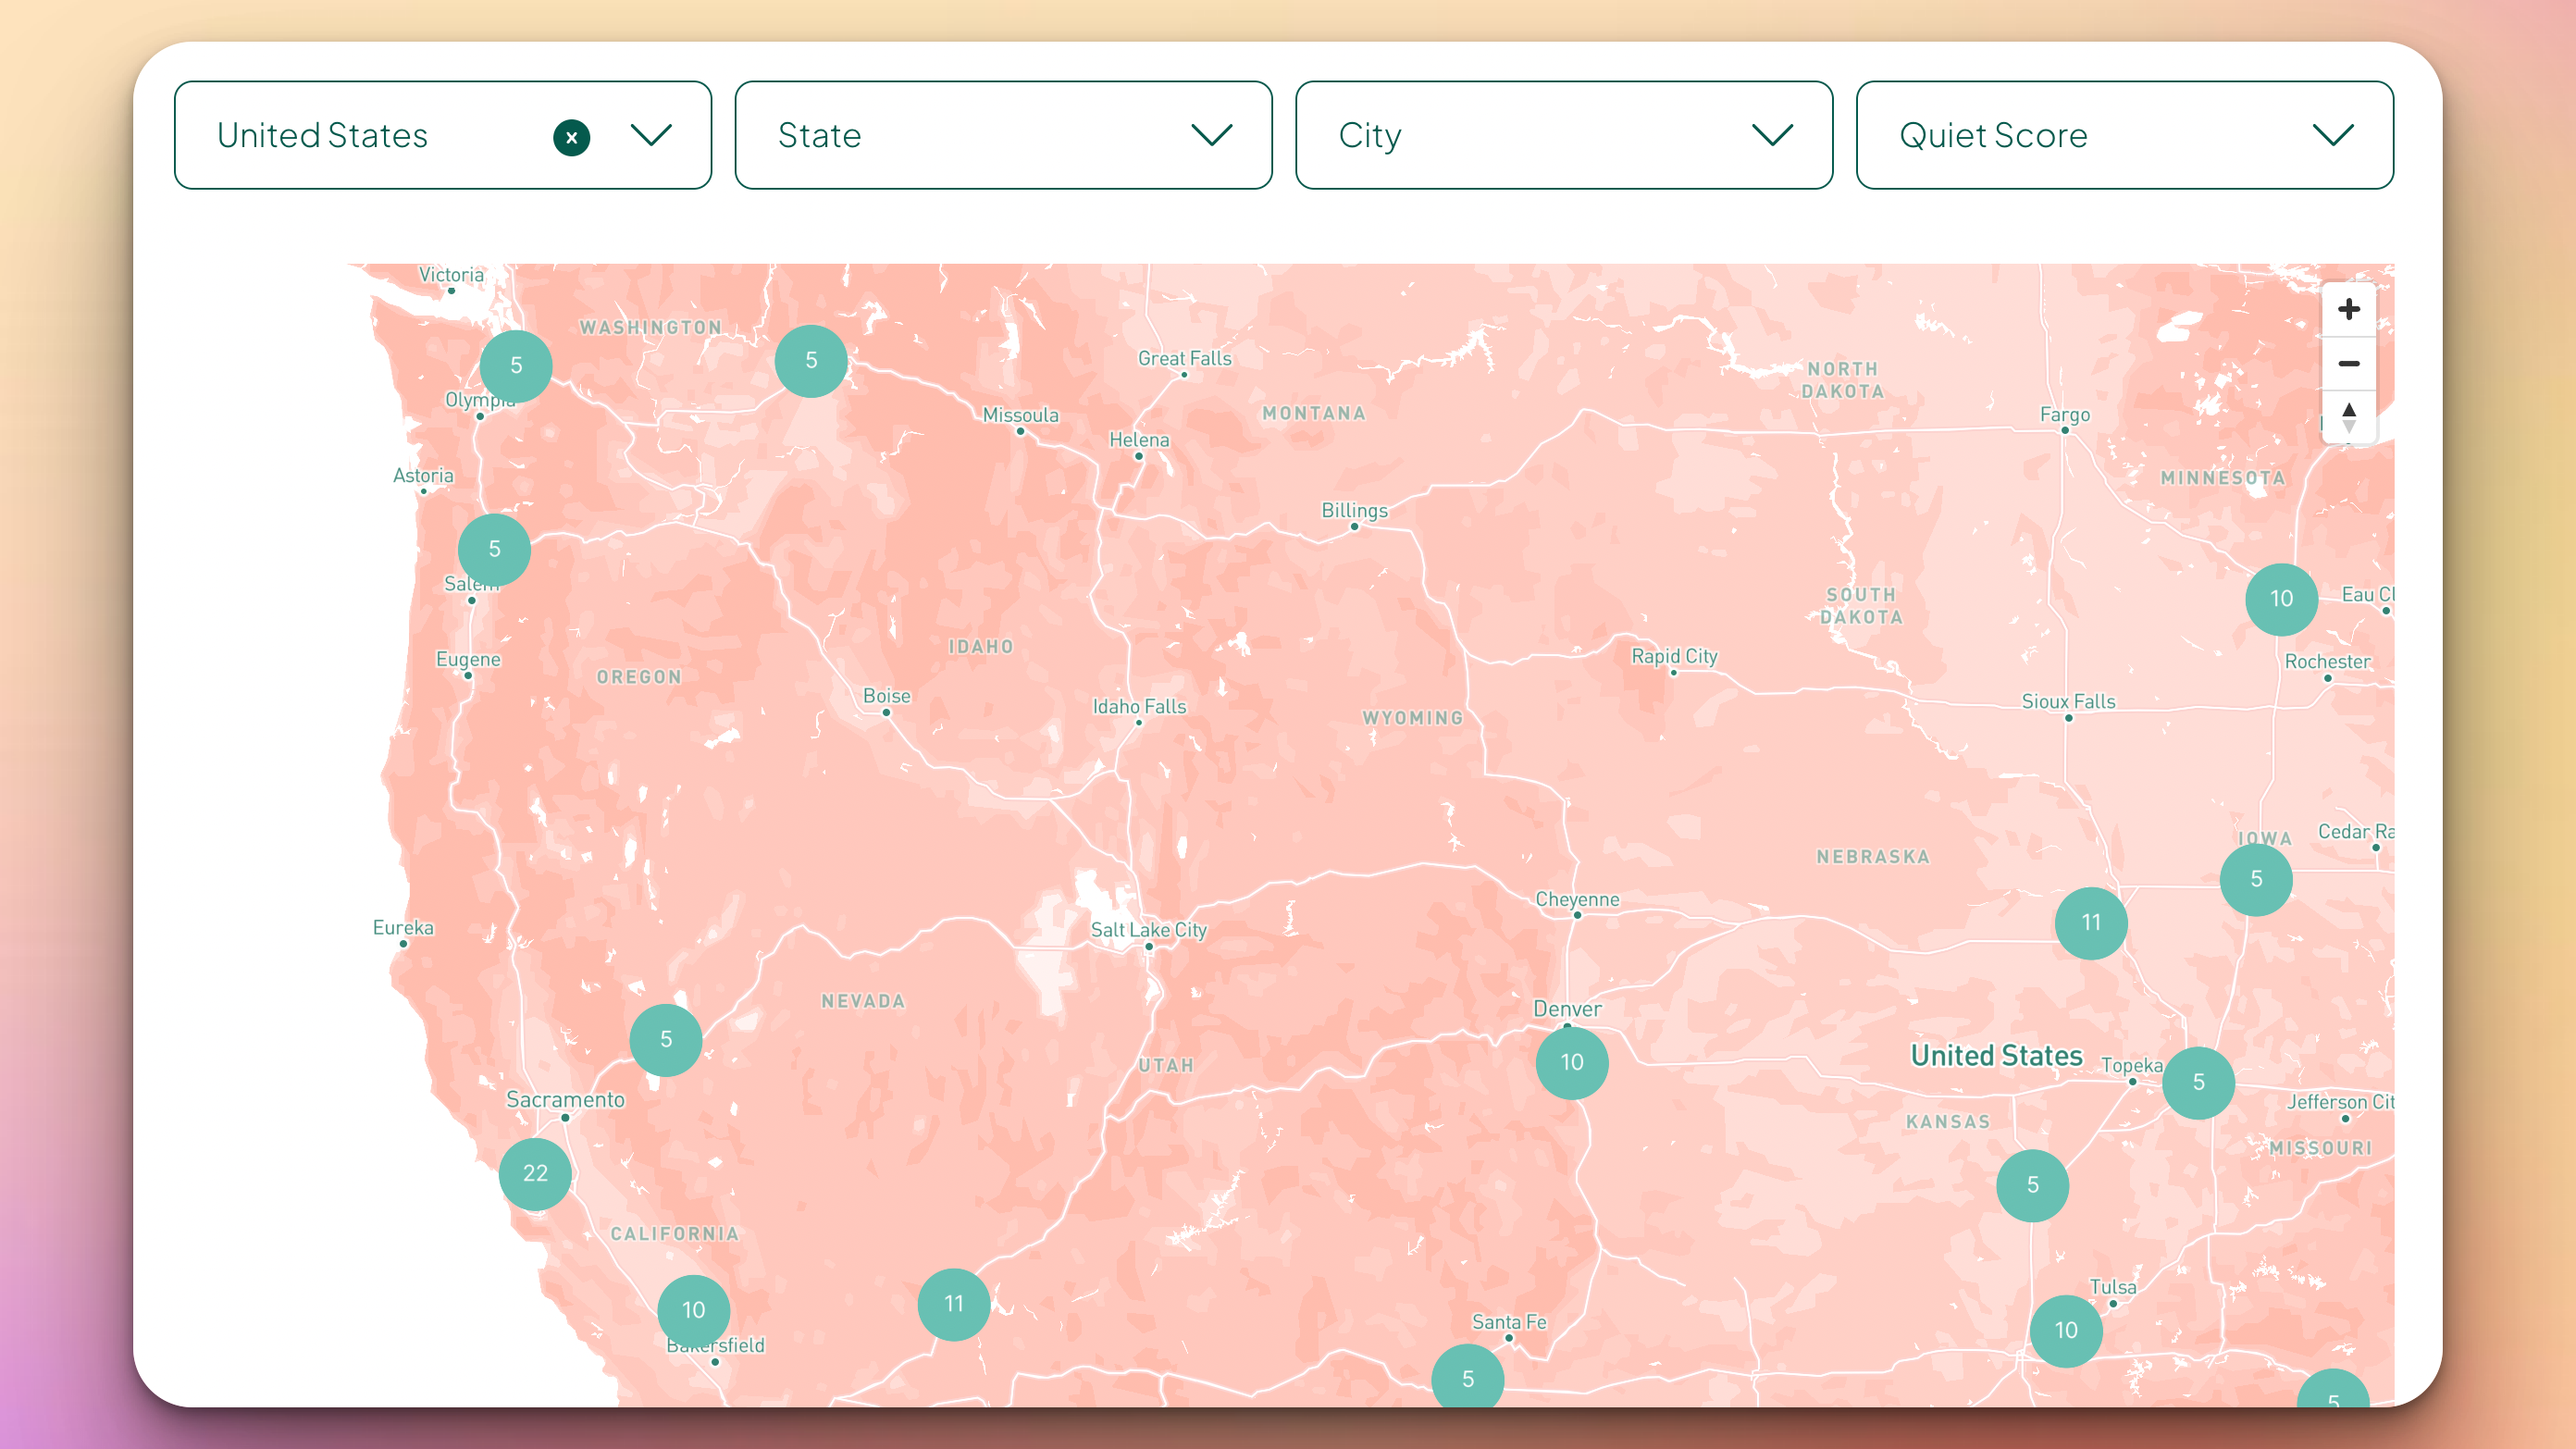Screen dimensions: 2576x1449
Task: Click the Salt Lake City map label
Action: [1148, 930]
